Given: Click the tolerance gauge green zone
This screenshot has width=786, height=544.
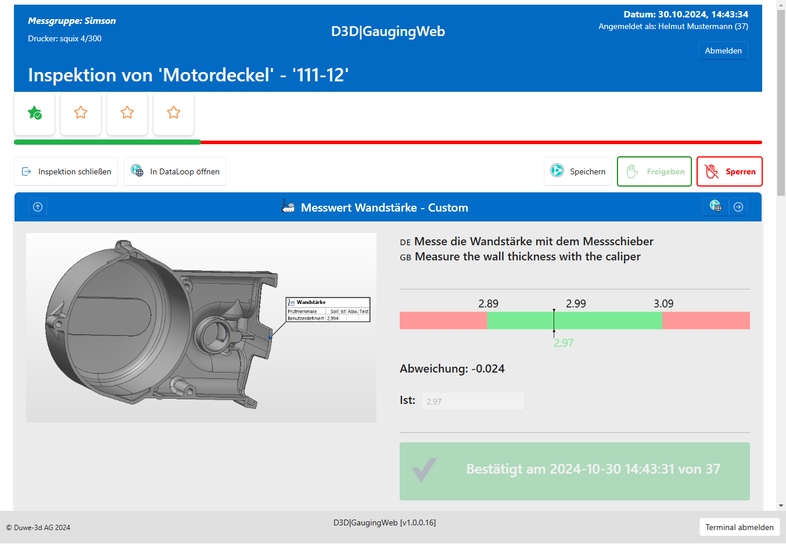Looking at the screenshot, I should point(574,320).
